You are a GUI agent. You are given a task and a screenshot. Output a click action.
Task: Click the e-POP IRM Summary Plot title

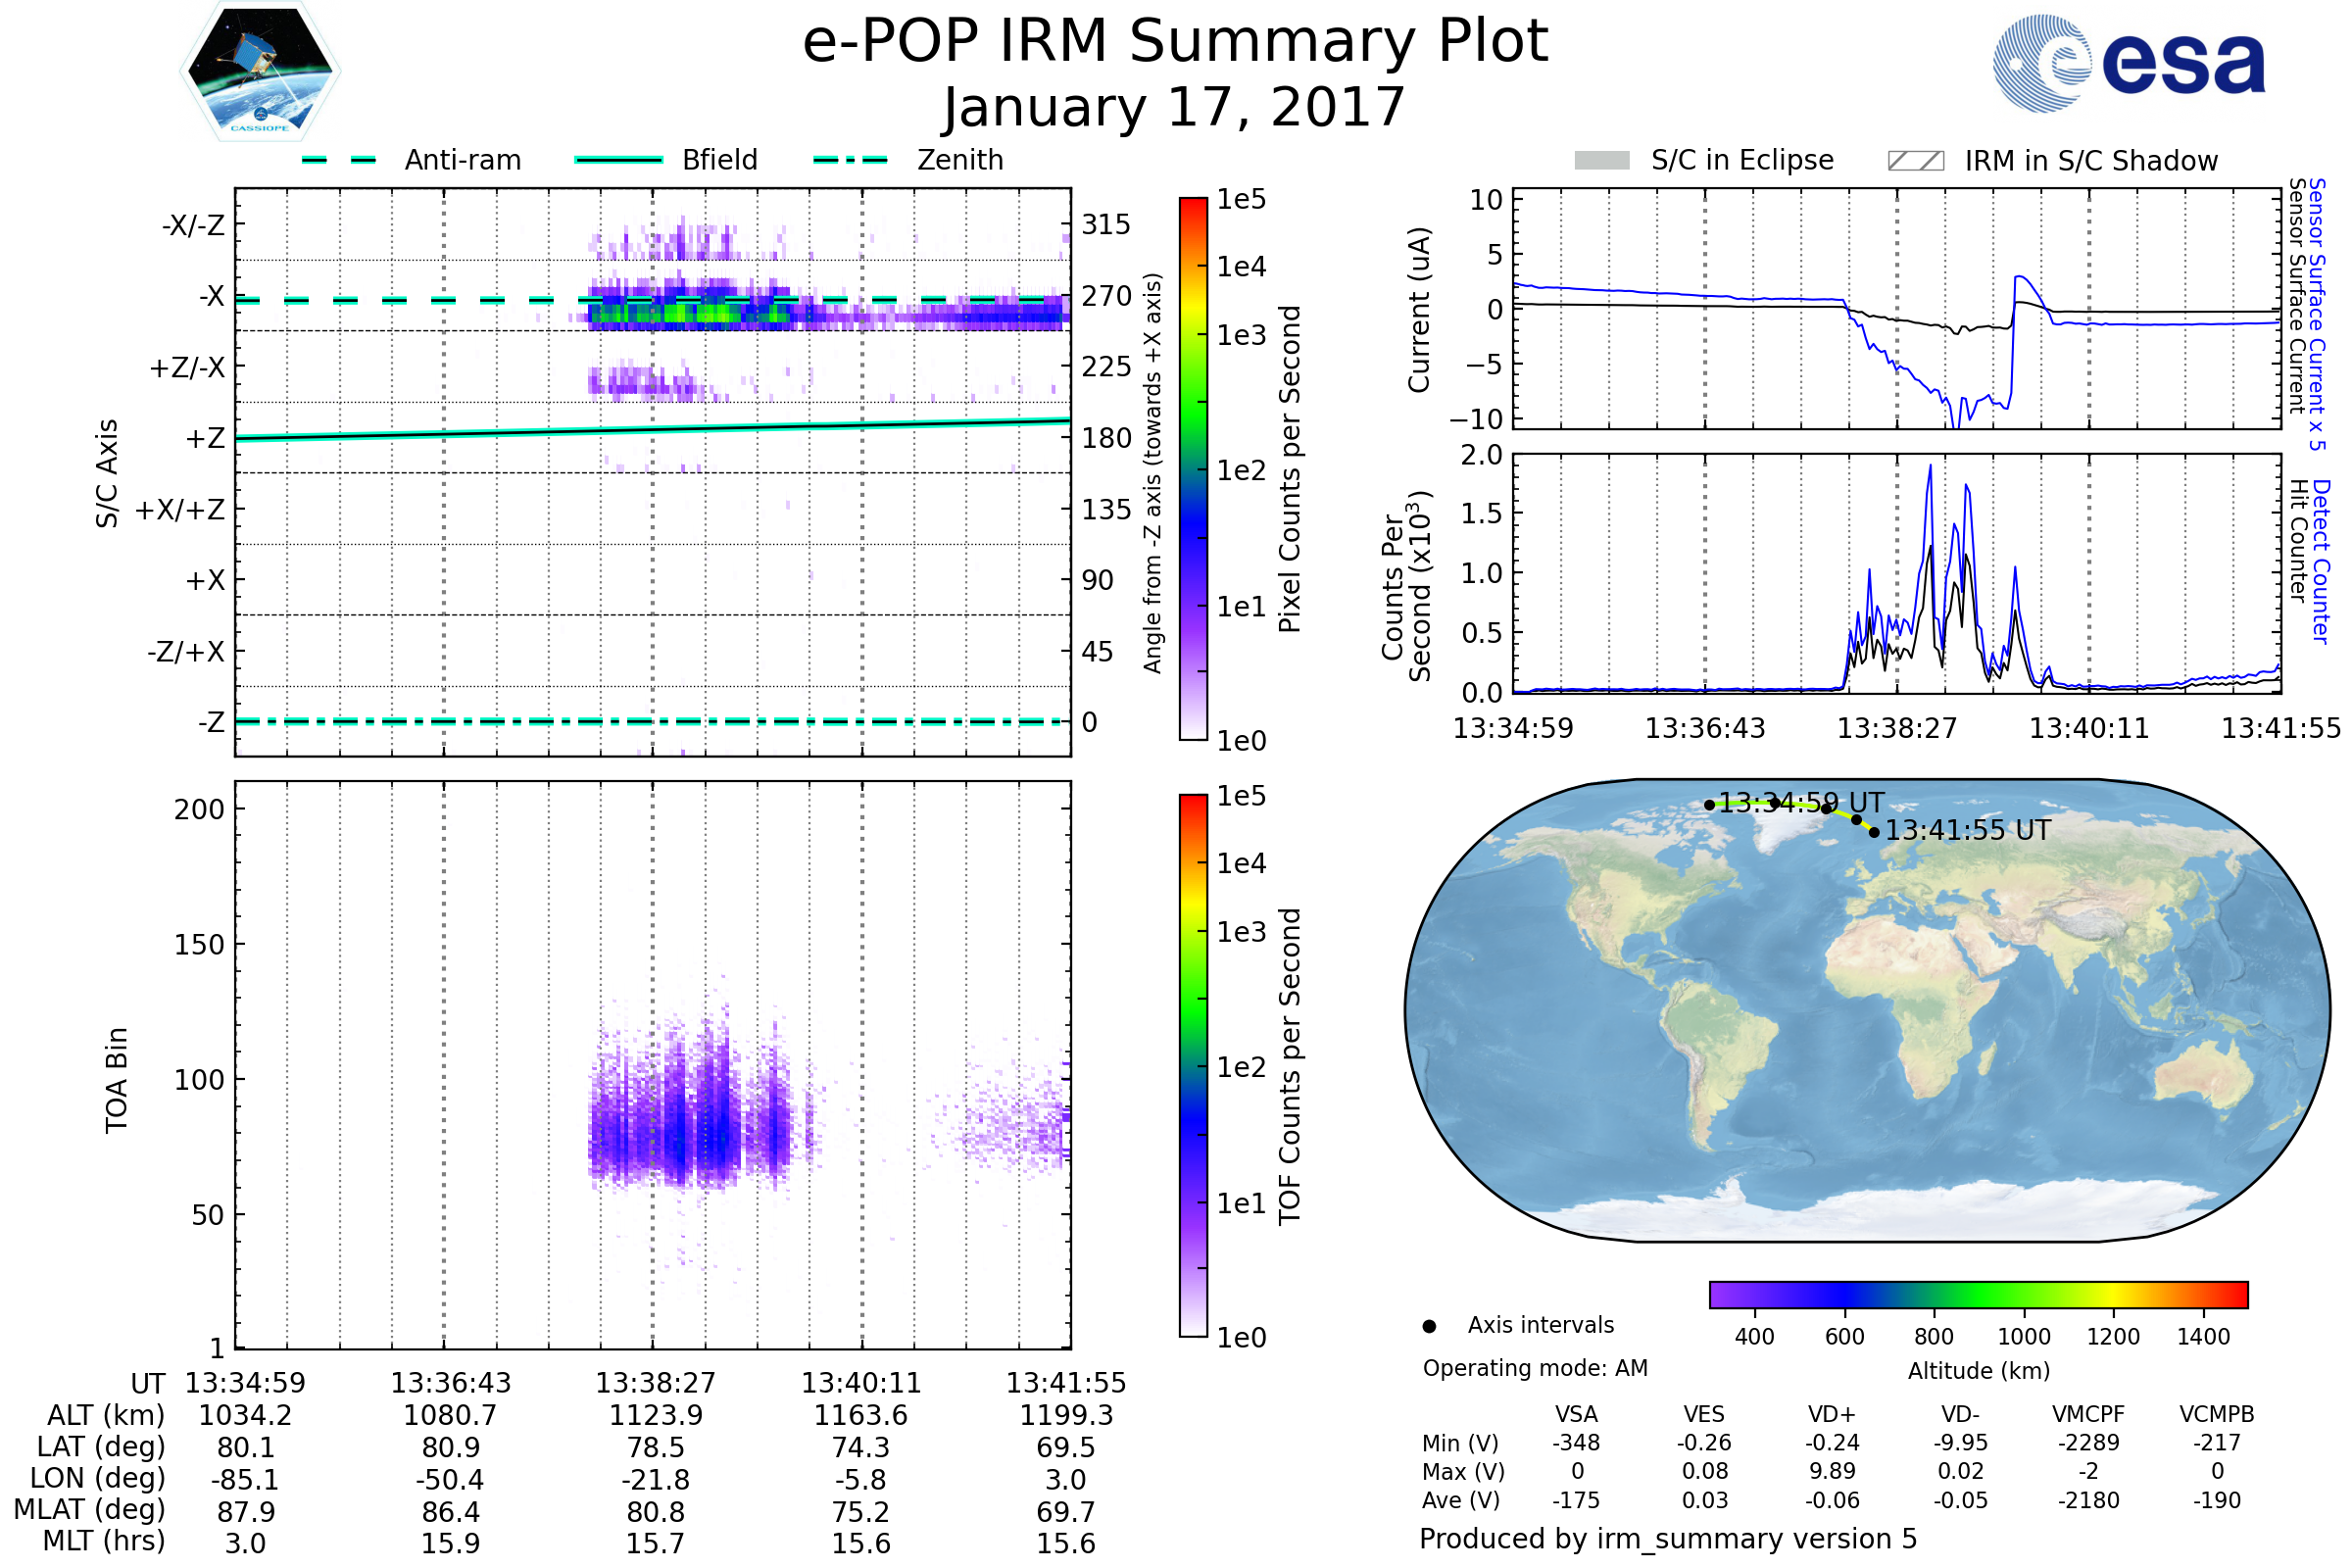click(x=1175, y=42)
